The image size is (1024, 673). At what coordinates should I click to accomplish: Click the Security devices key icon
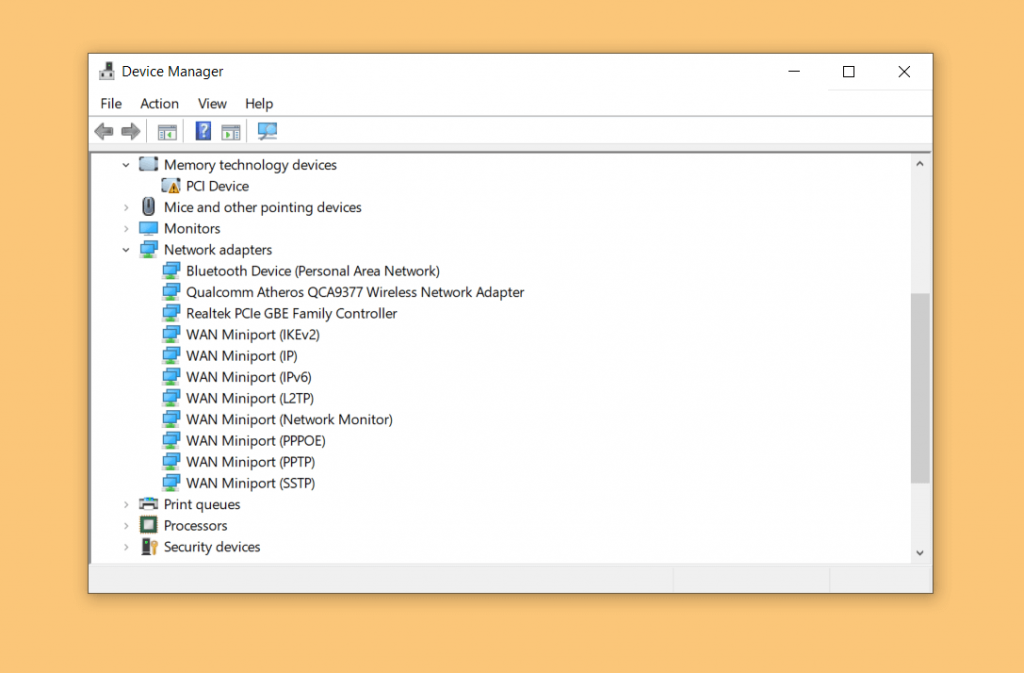pyautogui.click(x=149, y=546)
